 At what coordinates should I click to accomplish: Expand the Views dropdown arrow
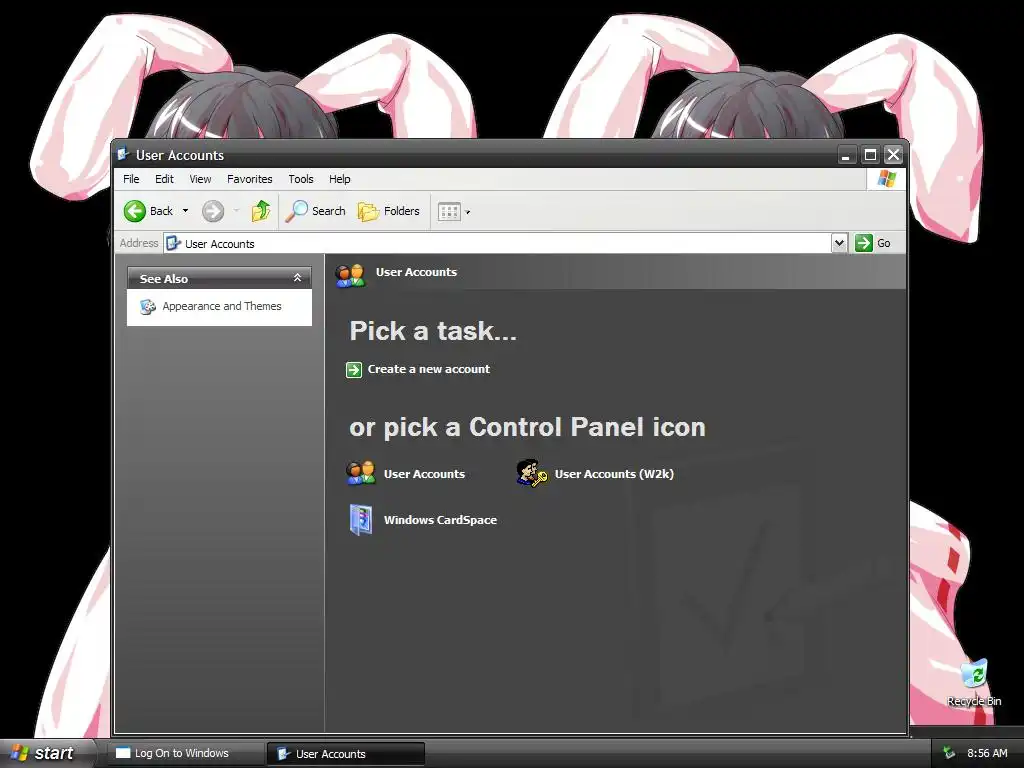point(468,212)
